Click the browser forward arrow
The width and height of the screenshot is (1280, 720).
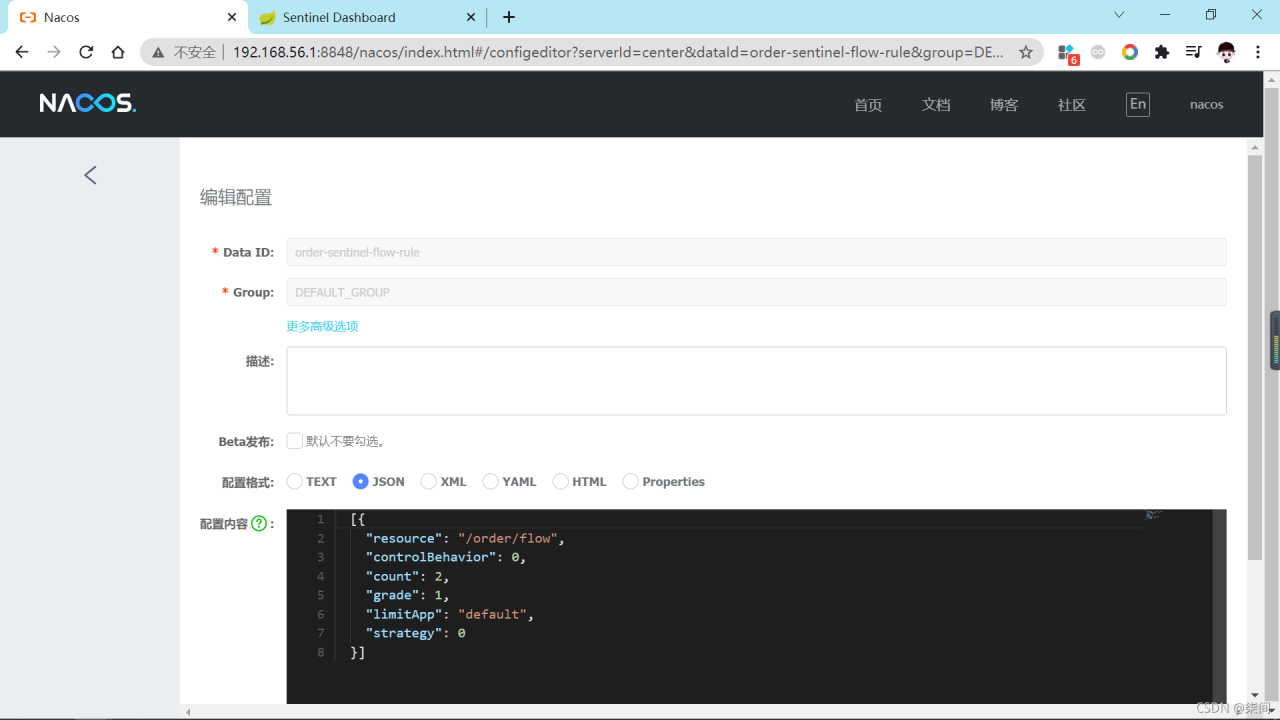point(54,52)
